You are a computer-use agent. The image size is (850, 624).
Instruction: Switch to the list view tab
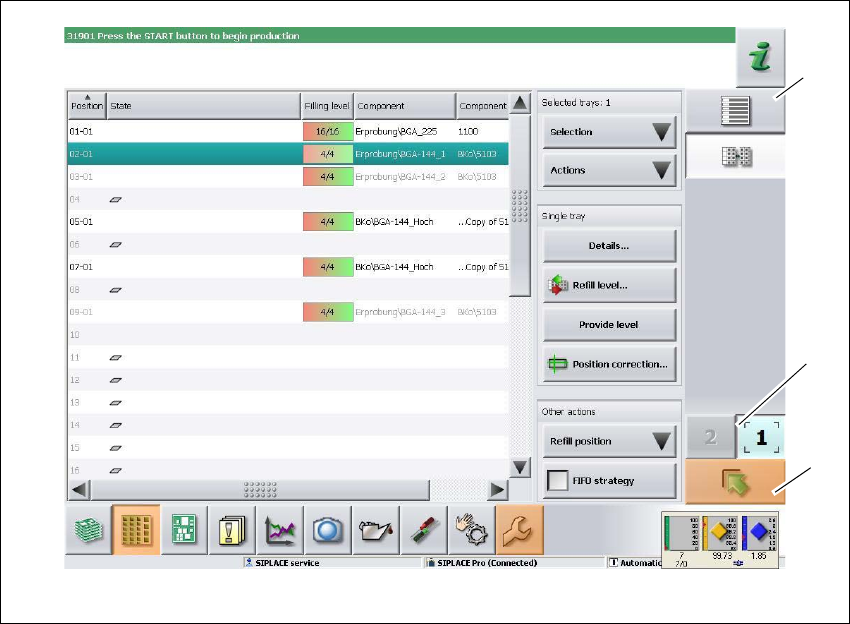pyautogui.click(x=735, y=111)
